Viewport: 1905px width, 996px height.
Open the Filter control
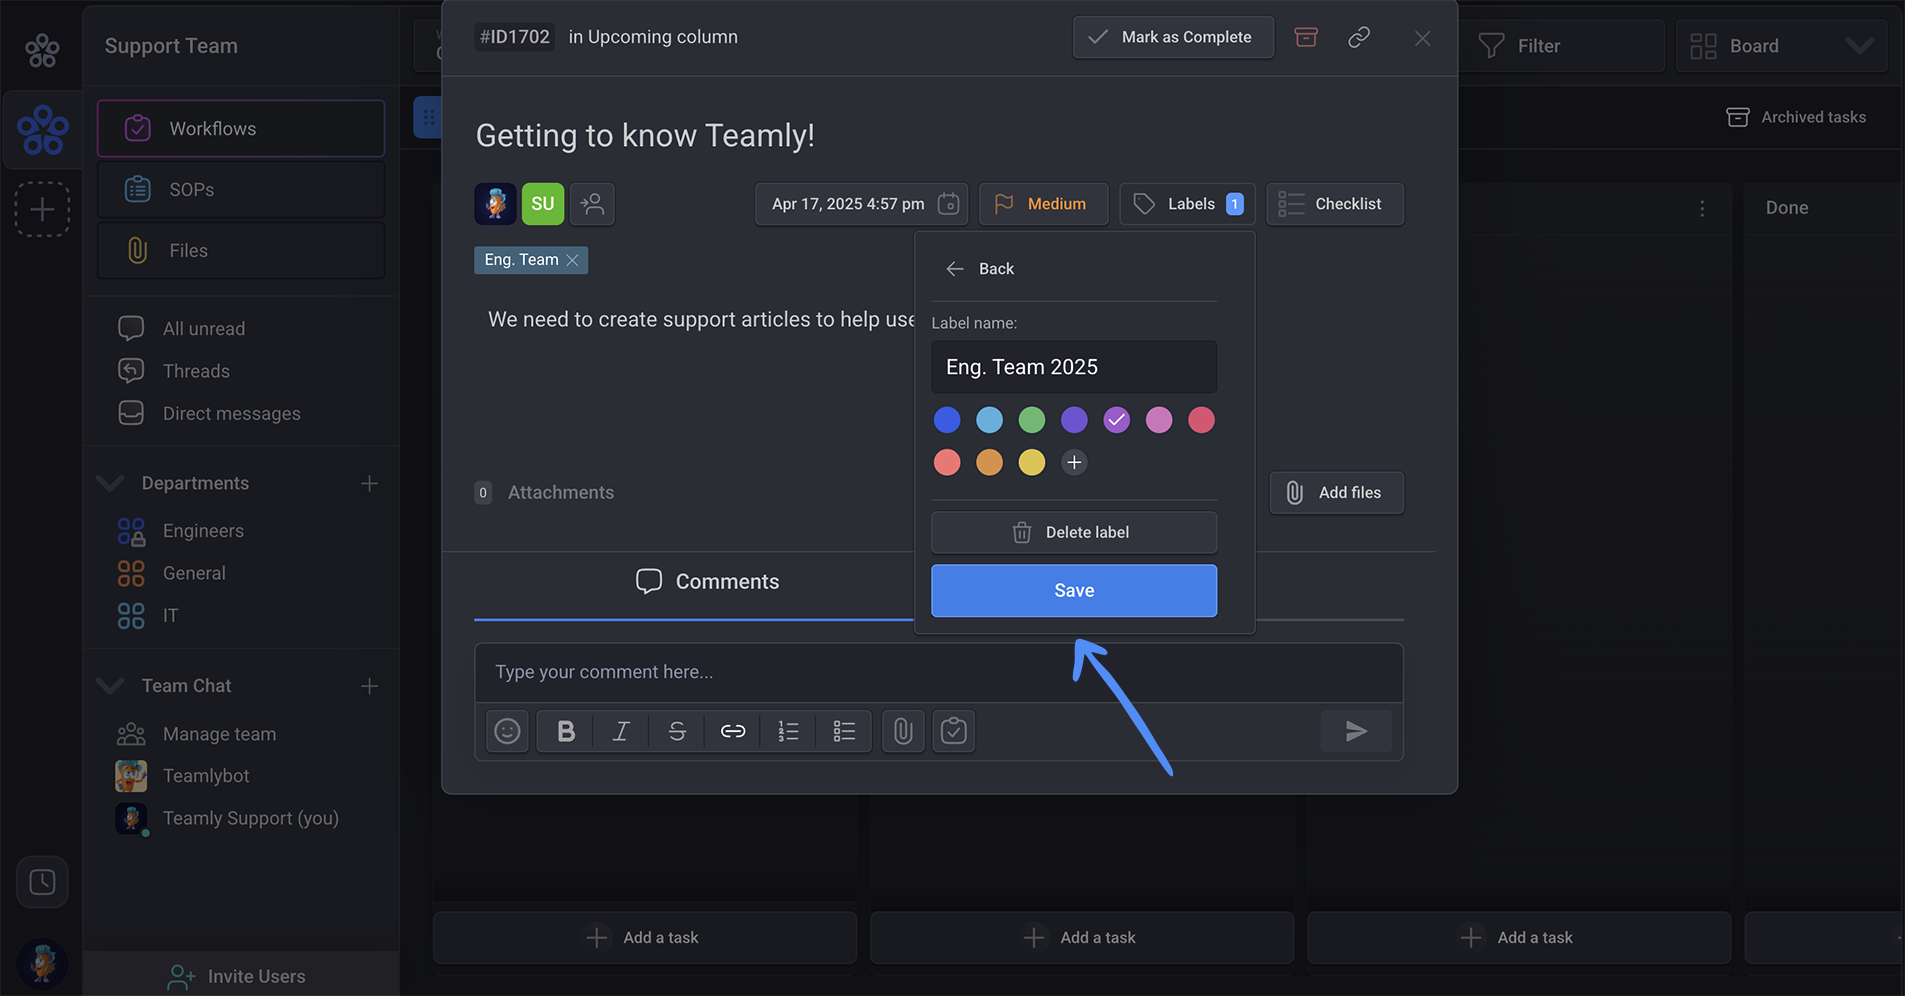pyautogui.click(x=1561, y=46)
